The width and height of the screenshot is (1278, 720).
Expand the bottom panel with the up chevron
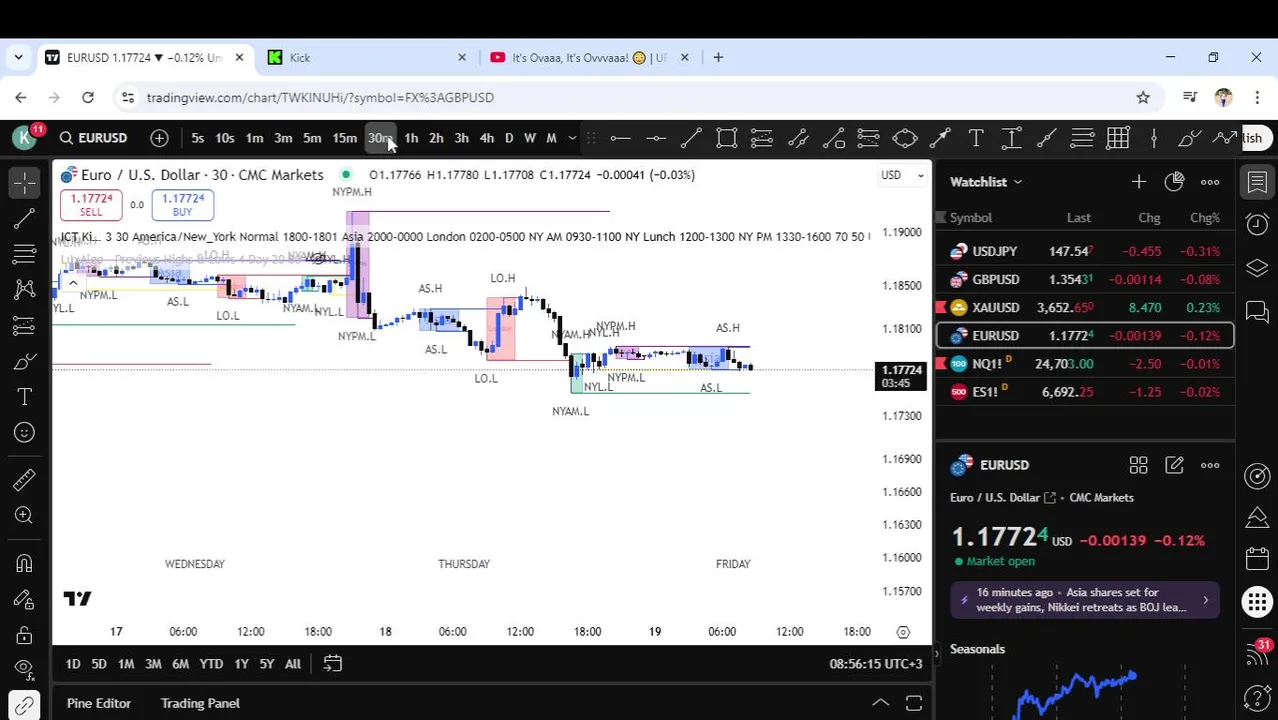880,704
